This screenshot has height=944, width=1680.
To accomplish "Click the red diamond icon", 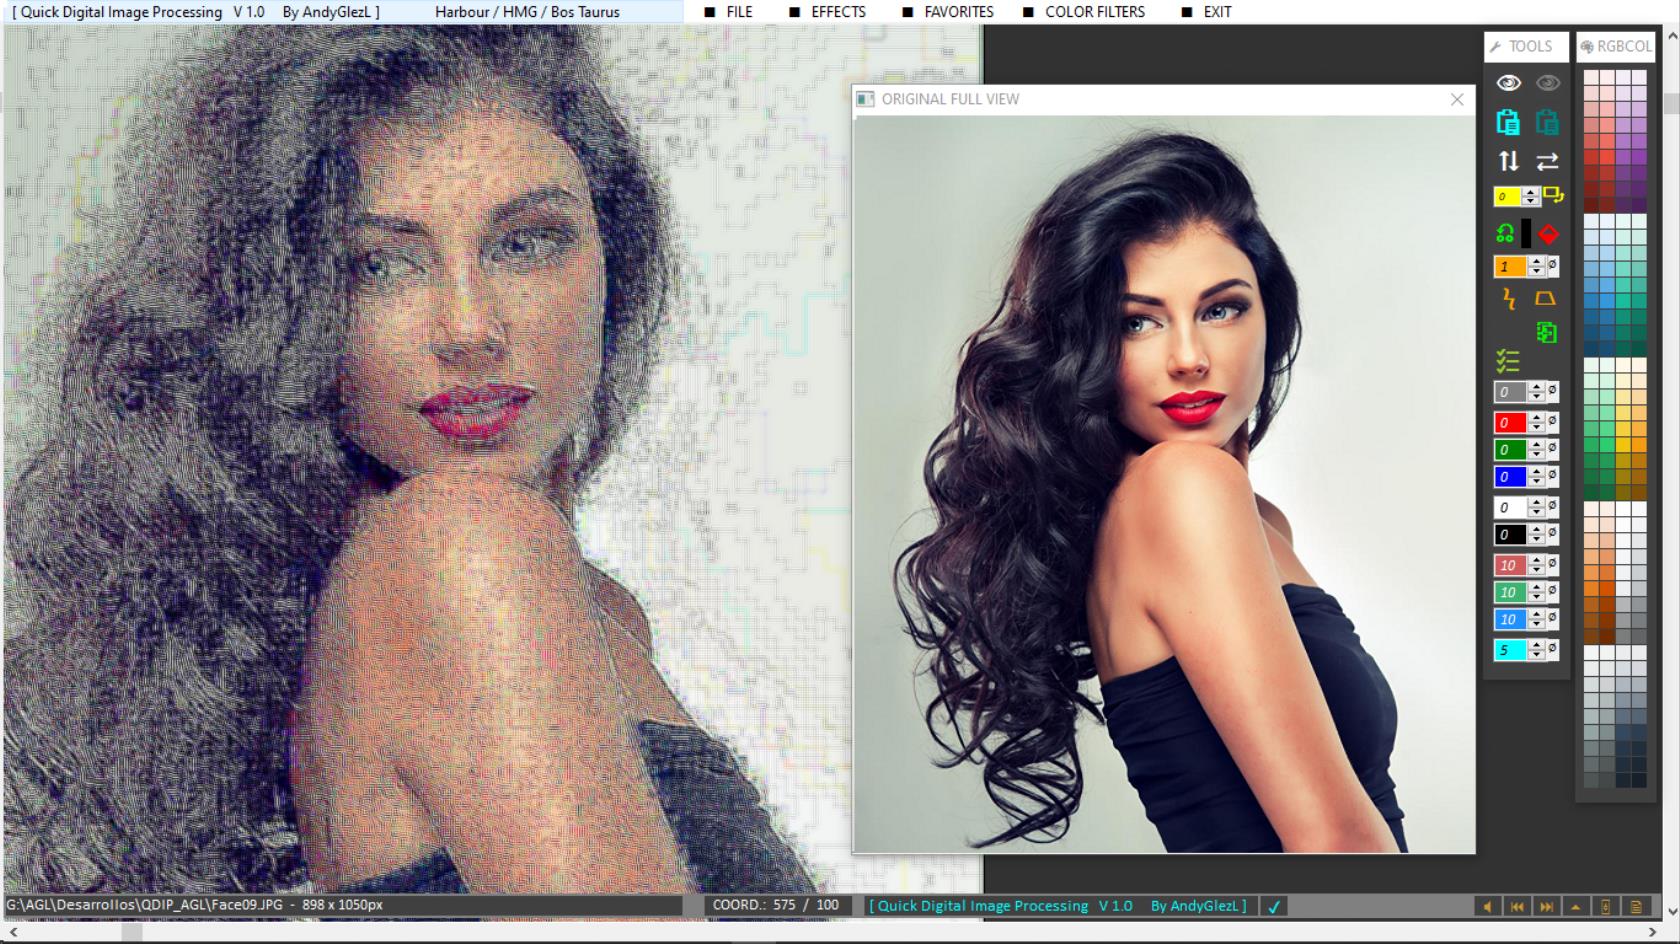I will click(x=1548, y=234).
